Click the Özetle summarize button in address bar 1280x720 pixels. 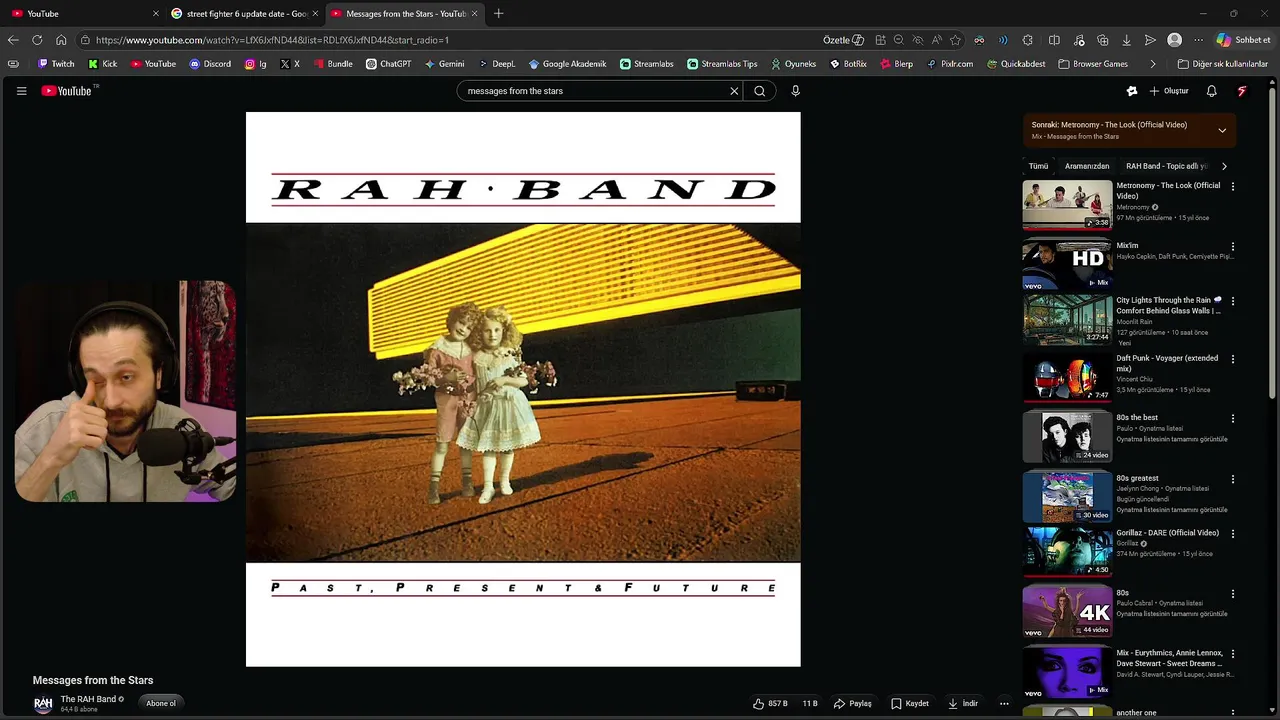point(843,40)
